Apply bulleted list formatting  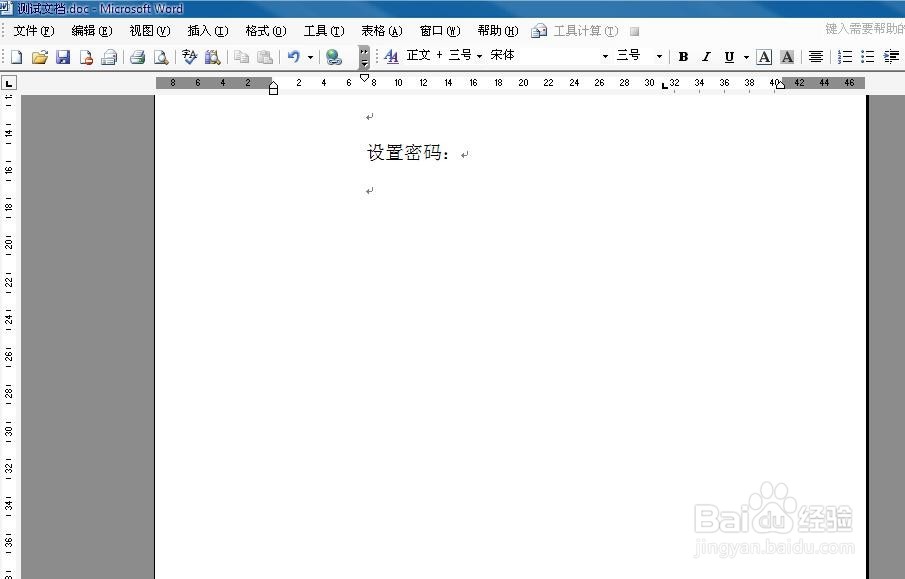tap(867, 57)
